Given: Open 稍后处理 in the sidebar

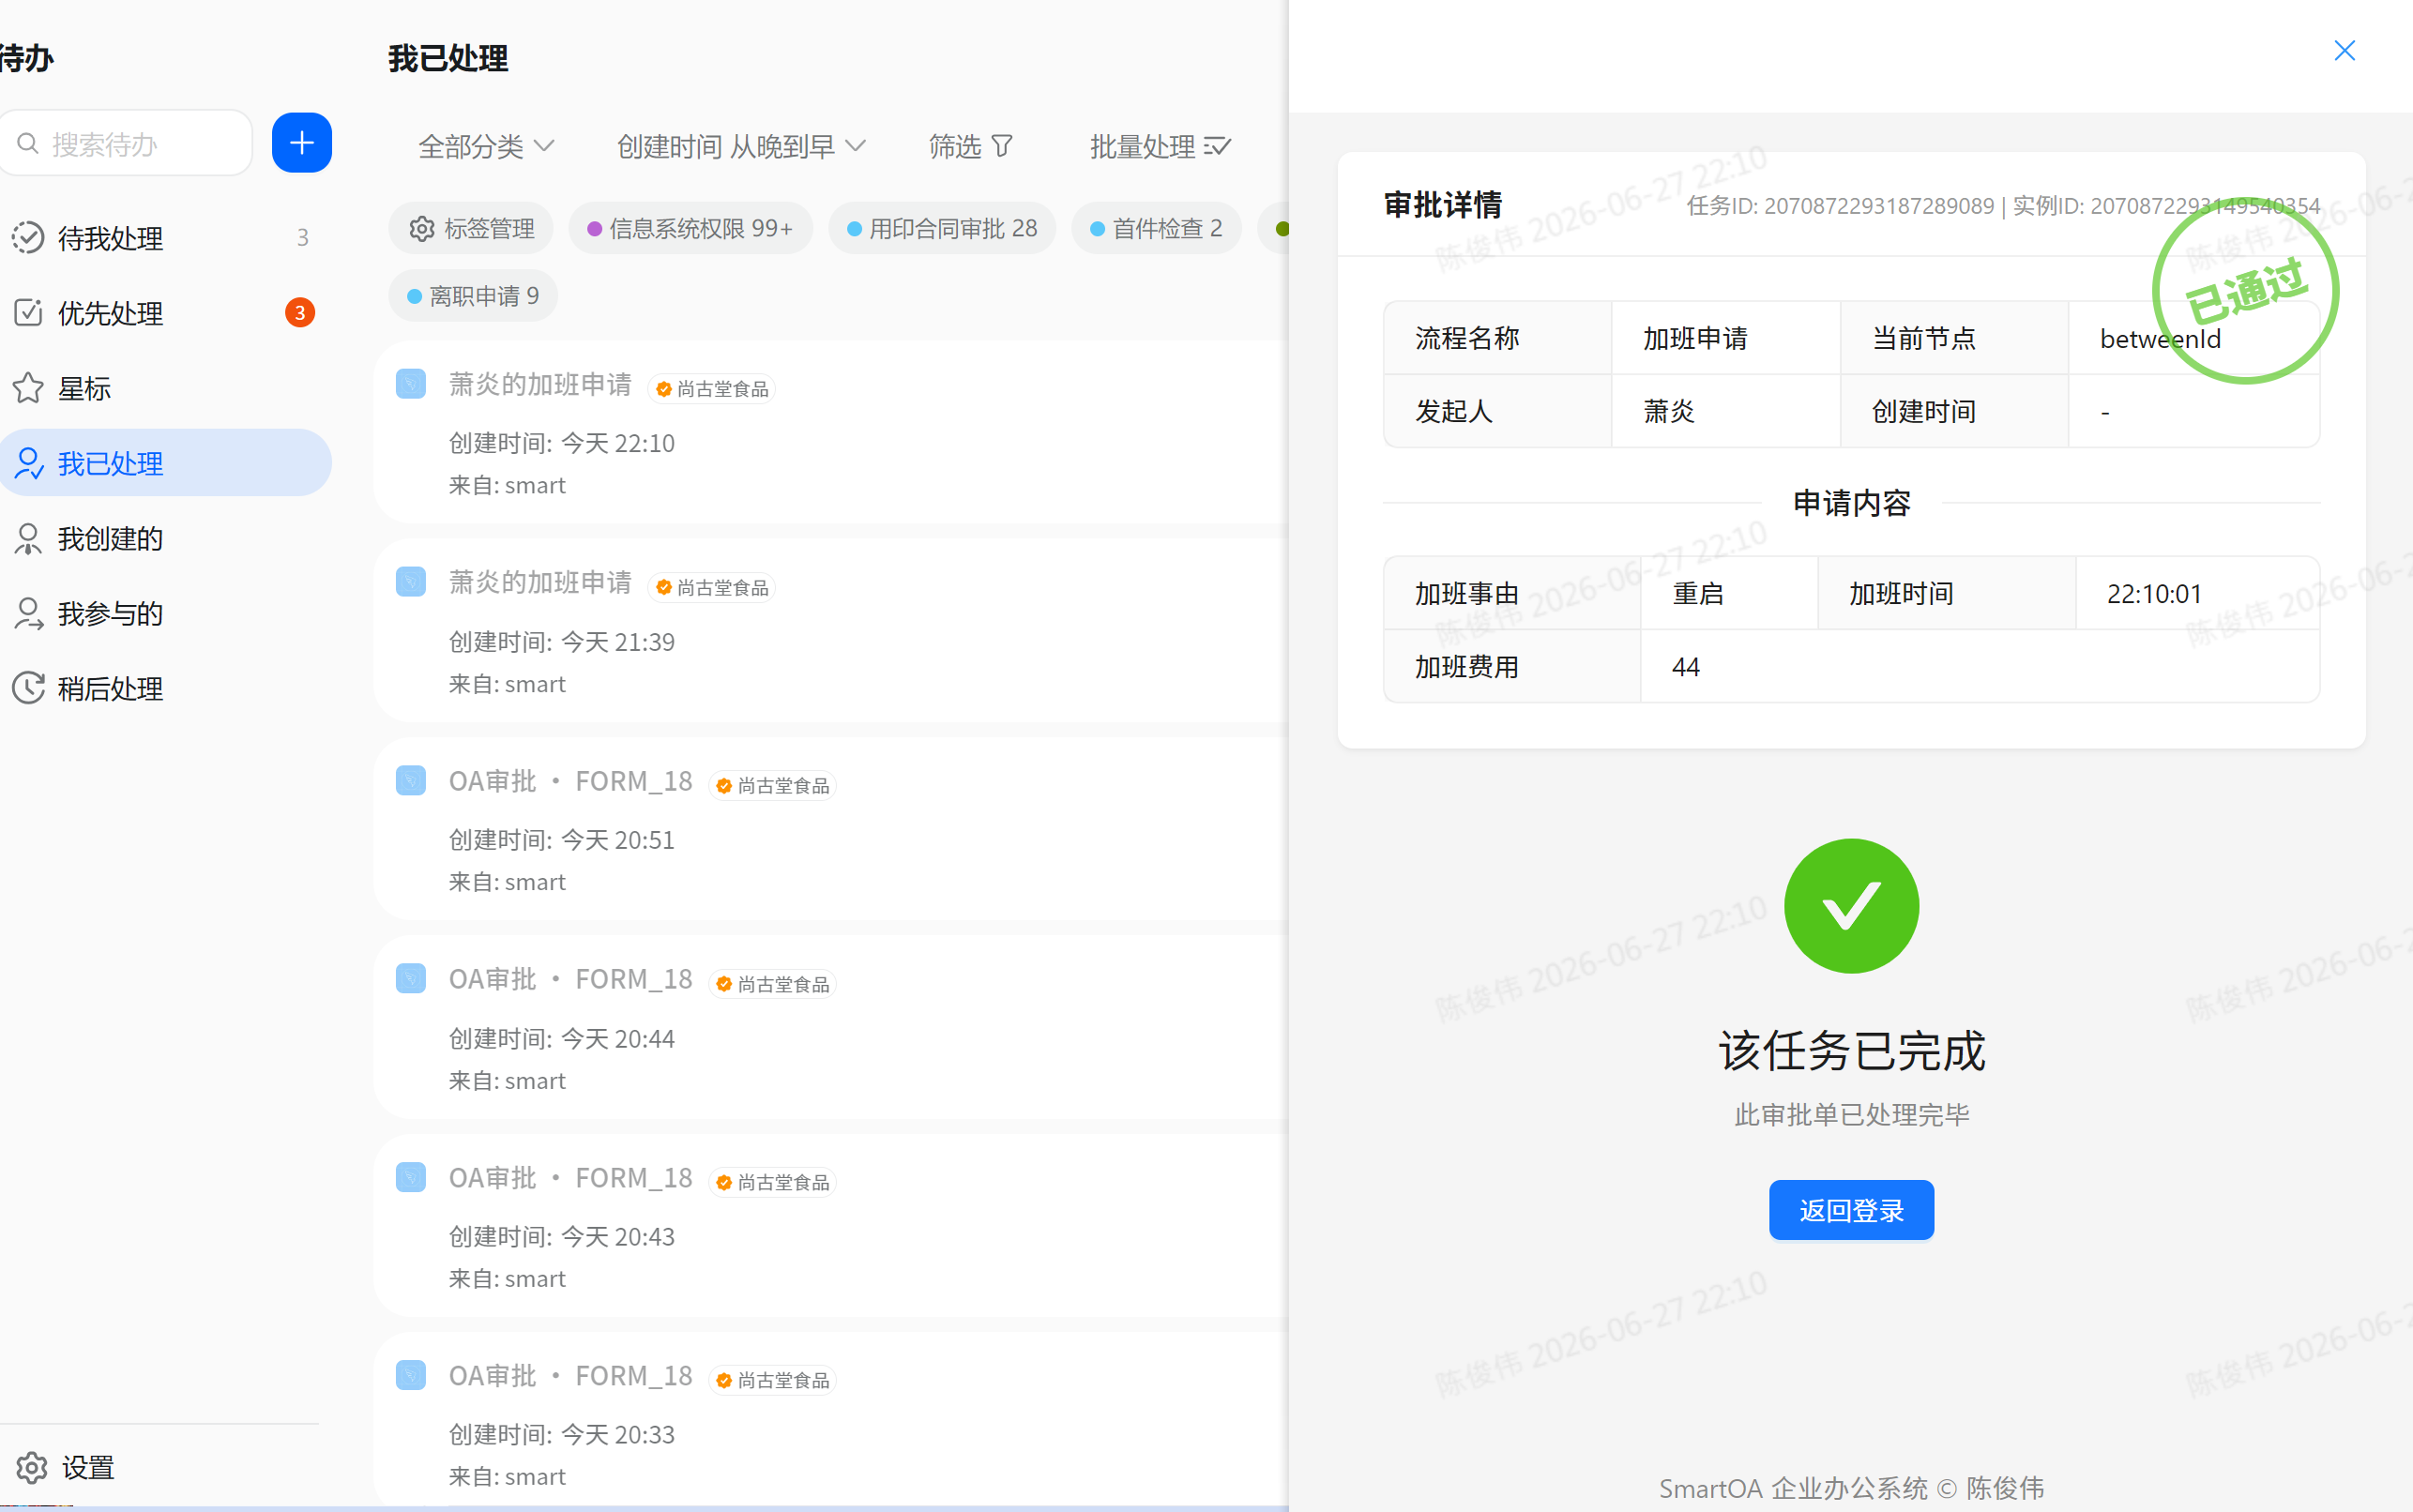Looking at the screenshot, I should (x=165, y=688).
